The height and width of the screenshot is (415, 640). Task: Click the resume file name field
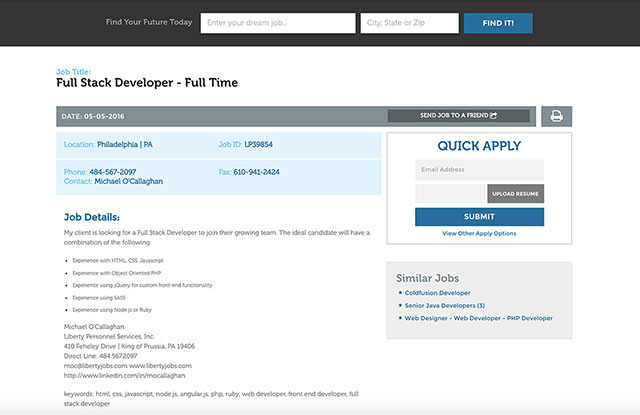(x=451, y=193)
